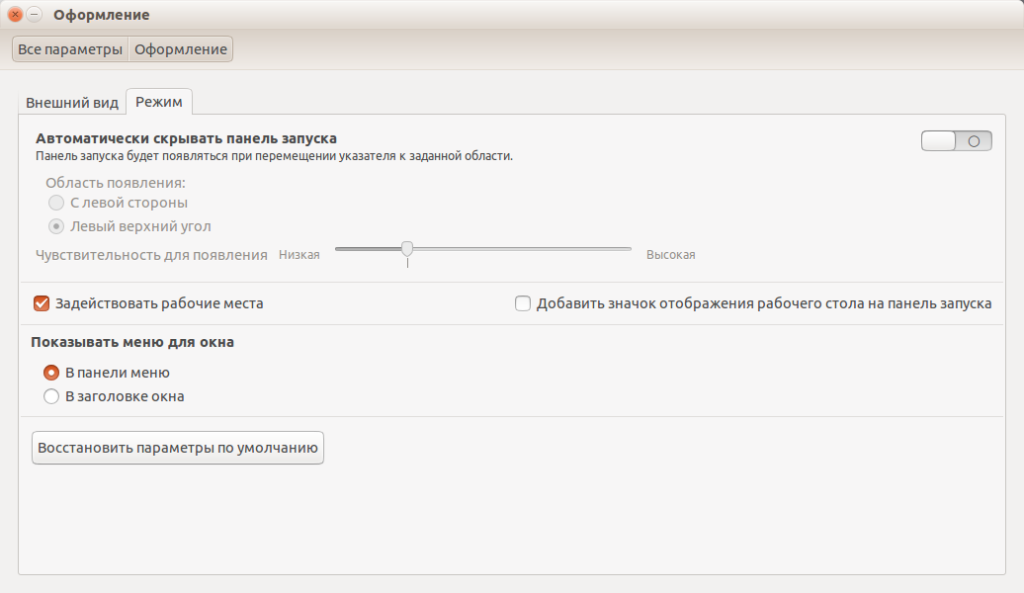The height and width of the screenshot is (593, 1024).
Task: Switch to the Внешний вид tab
Action: pos(72,103)
